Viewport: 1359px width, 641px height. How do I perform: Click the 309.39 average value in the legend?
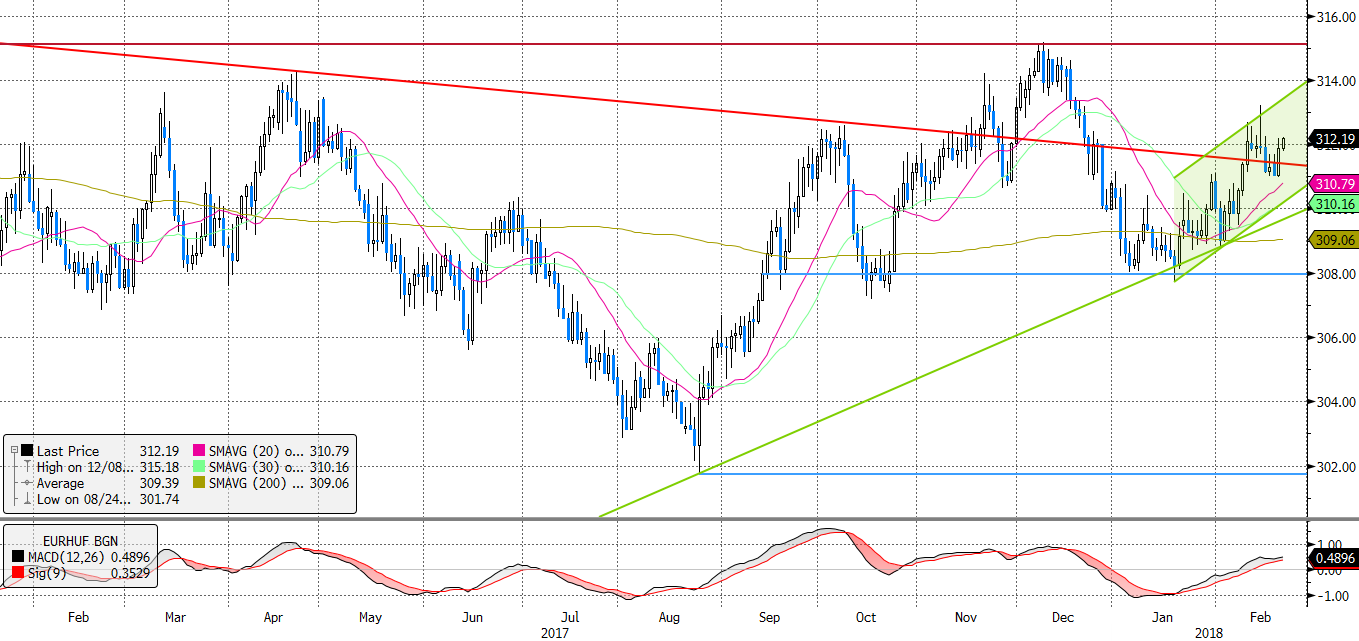pos(157,483)
